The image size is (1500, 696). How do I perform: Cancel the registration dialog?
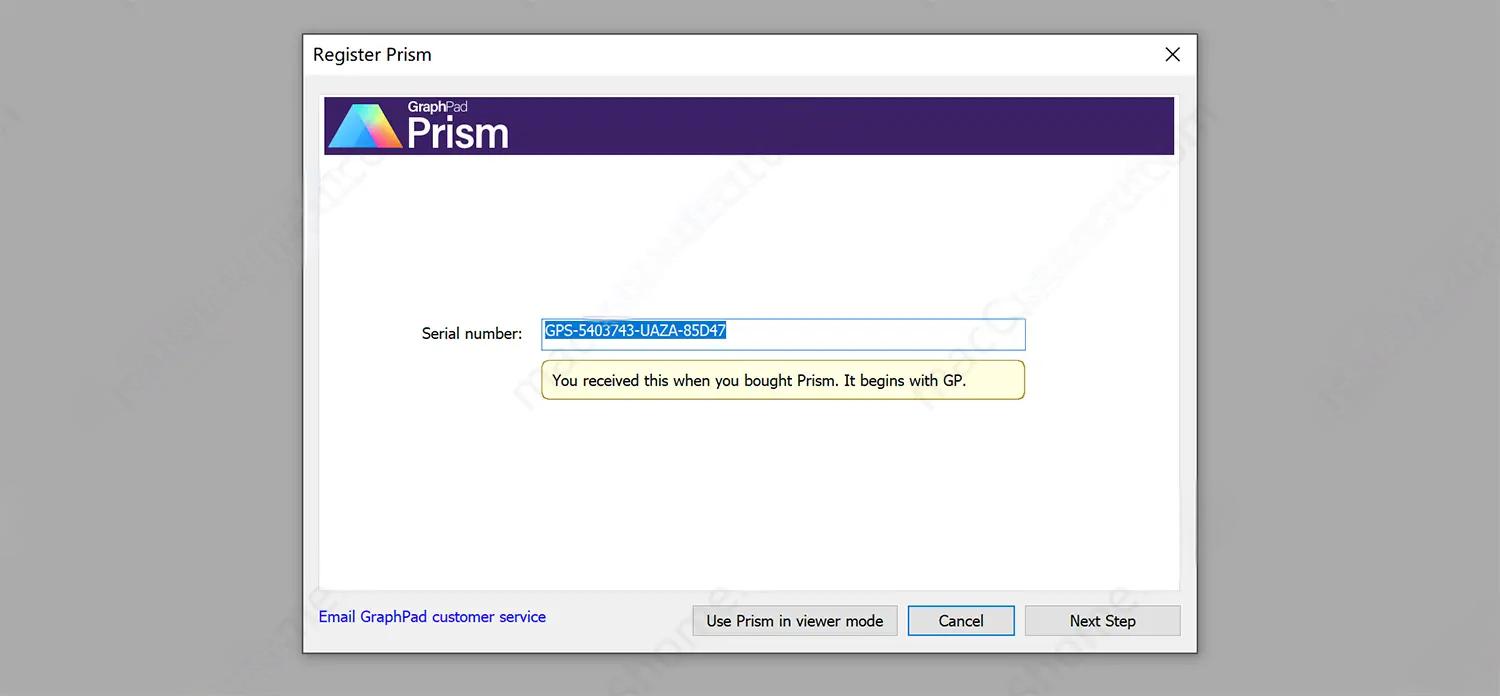click(x=961, y=621)
